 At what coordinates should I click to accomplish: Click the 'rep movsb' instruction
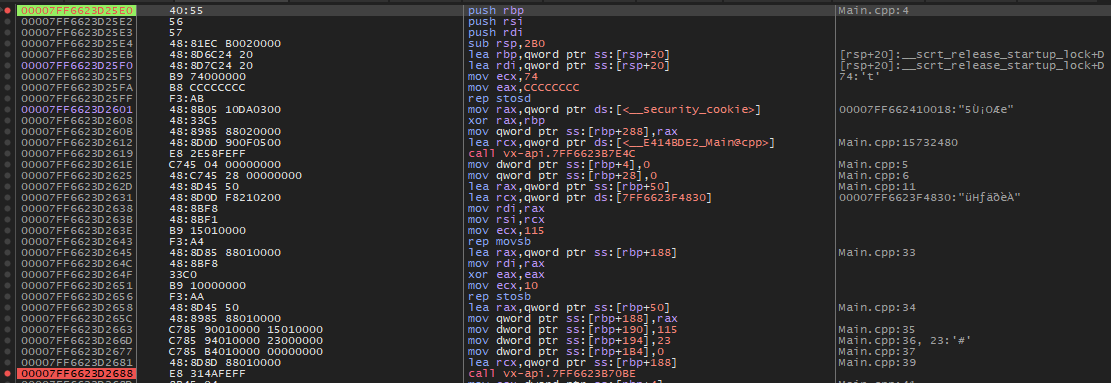499,241
